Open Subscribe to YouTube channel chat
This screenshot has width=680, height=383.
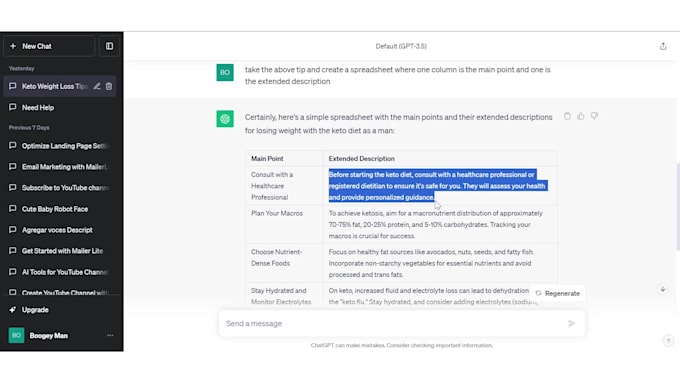[x=60, y=188]
